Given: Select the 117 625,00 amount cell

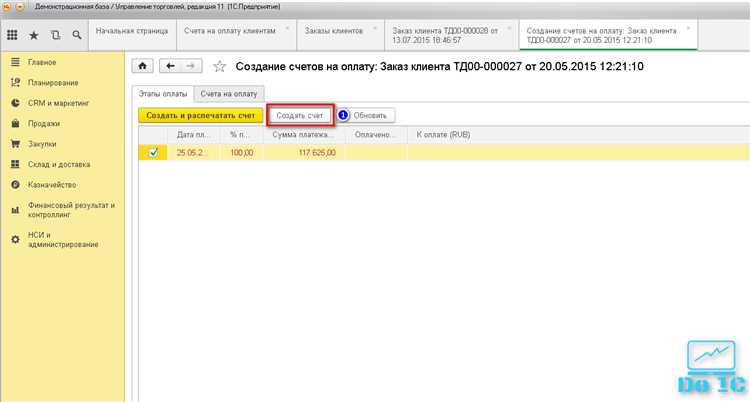Looking at the screenshot, I should pos(304,153).
